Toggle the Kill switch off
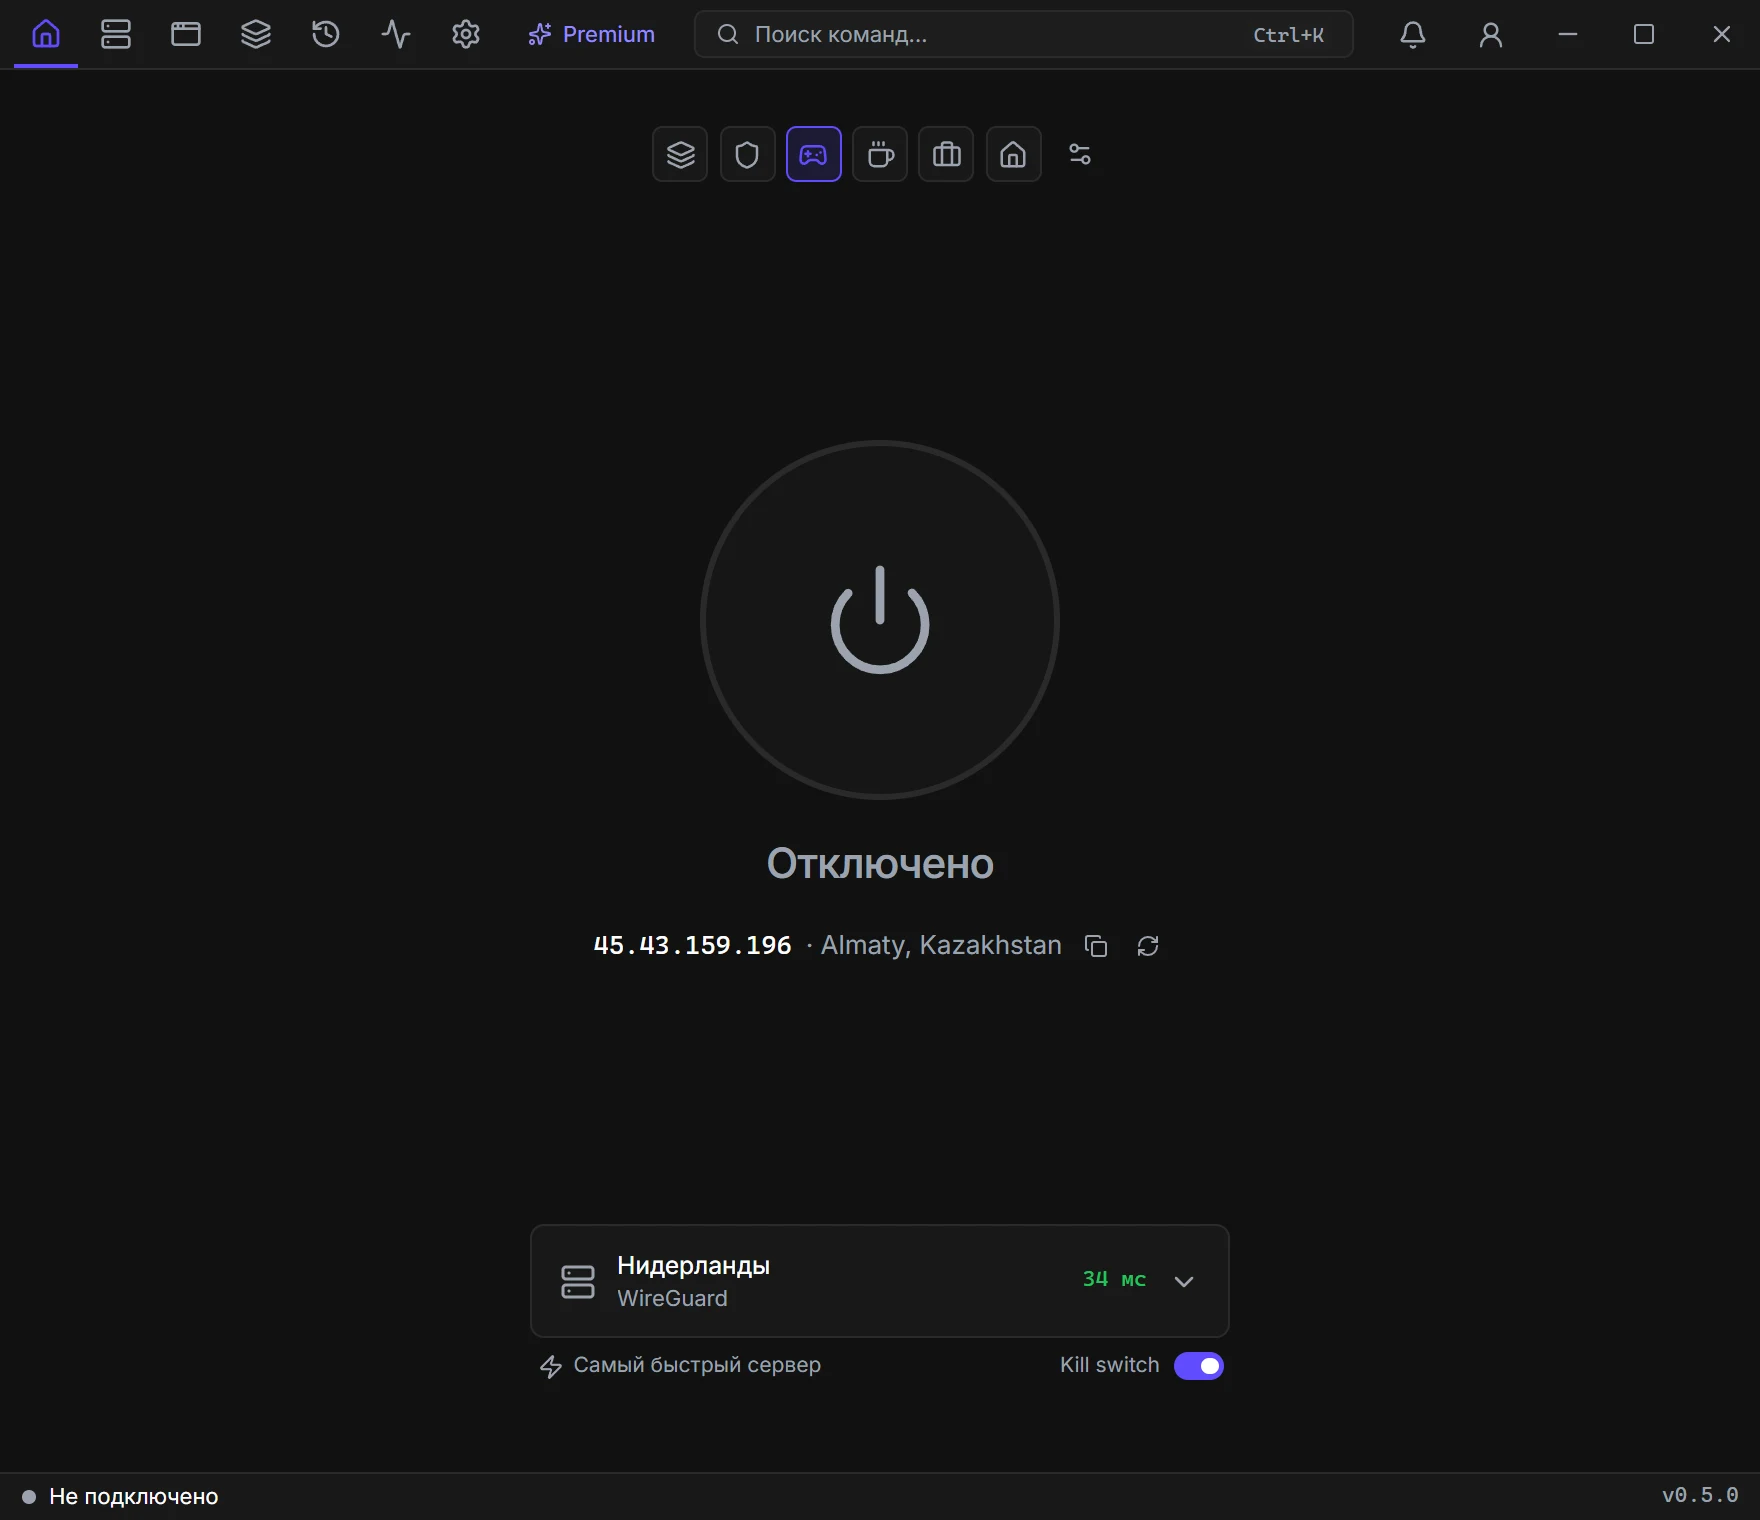1760x1520 pixels. pos(1199,1365)
